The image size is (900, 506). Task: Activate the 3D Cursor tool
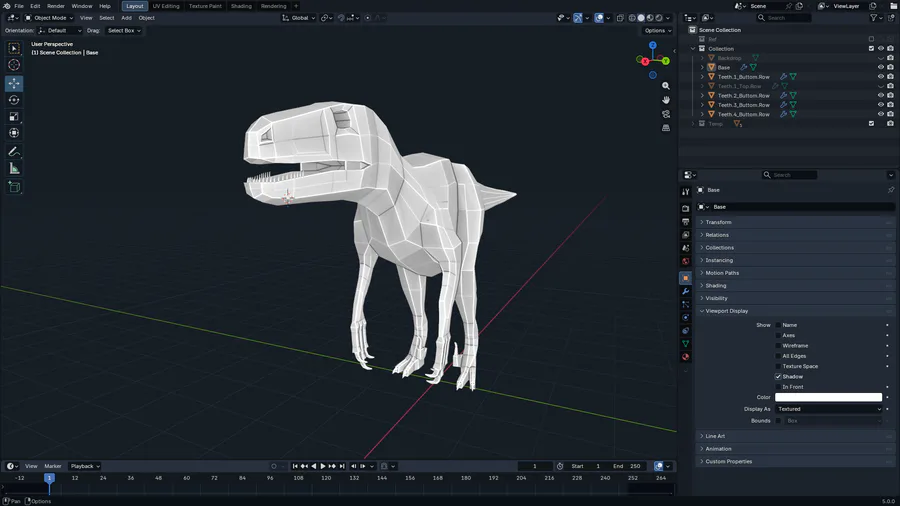[14, 65]
